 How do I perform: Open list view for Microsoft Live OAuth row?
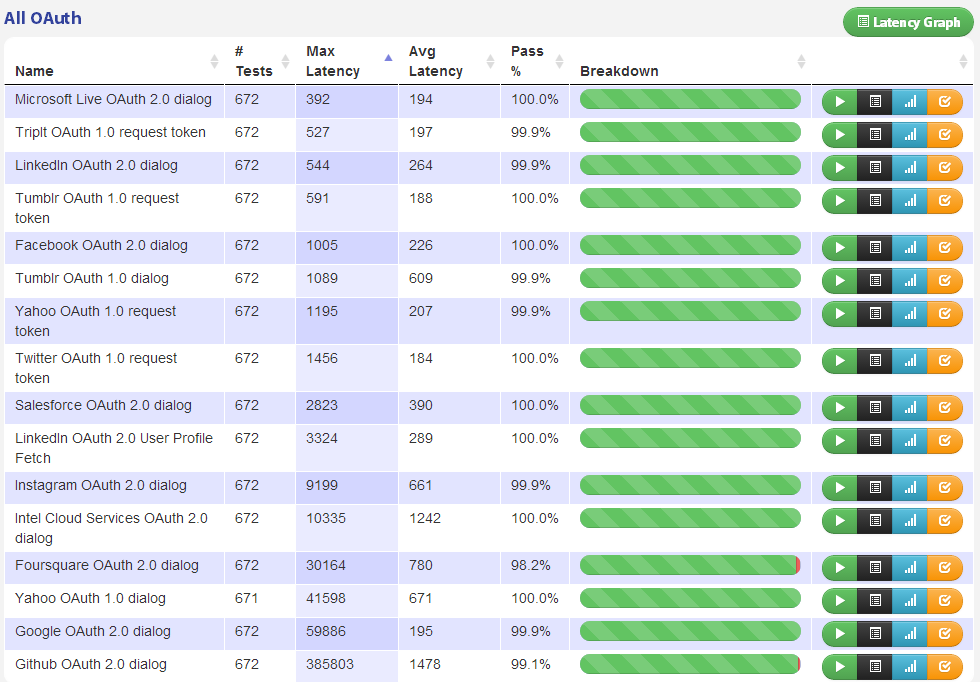pos(875,102)
